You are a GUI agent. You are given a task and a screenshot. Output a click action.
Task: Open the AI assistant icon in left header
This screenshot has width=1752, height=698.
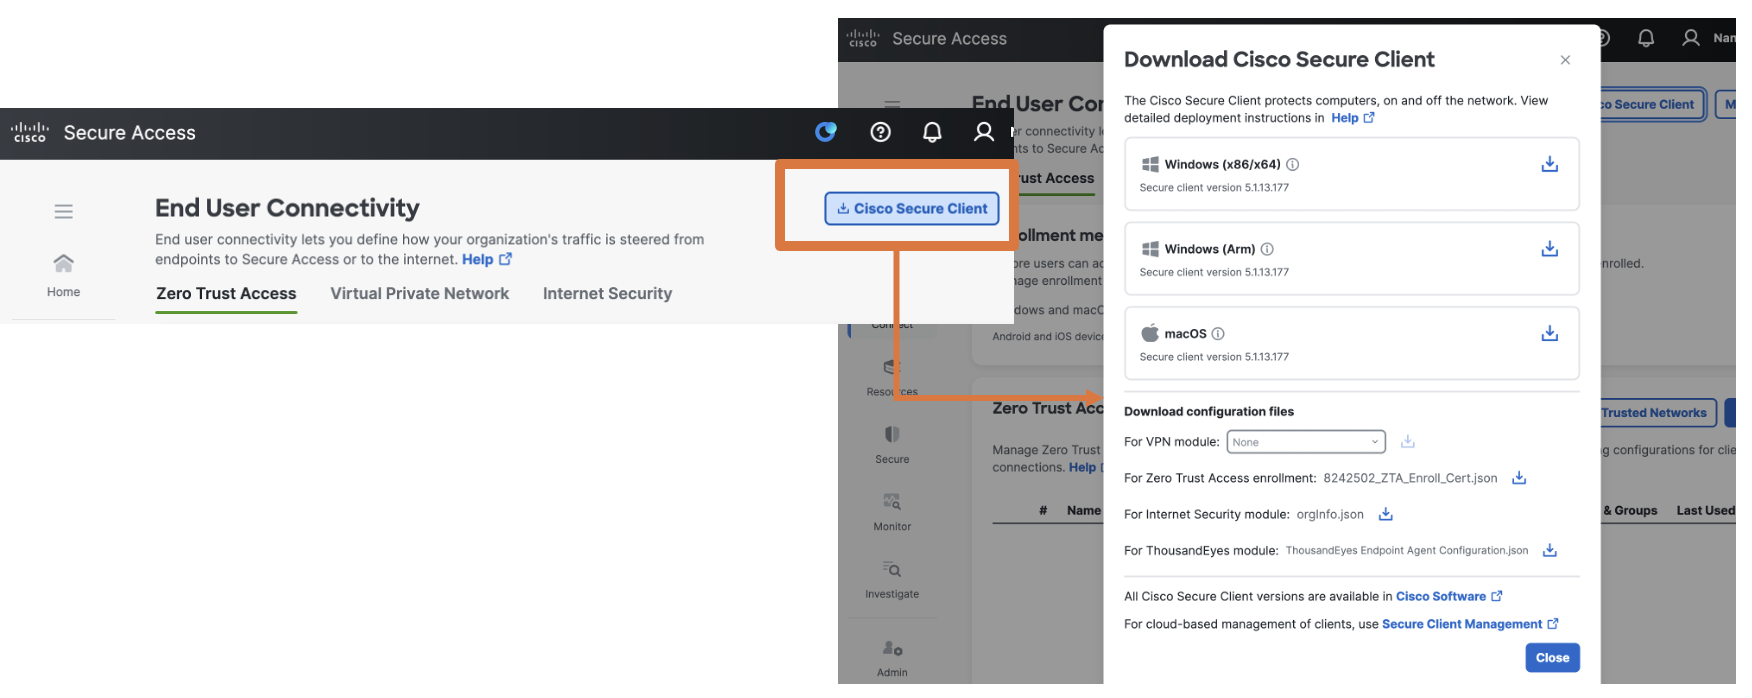[826, 132]
